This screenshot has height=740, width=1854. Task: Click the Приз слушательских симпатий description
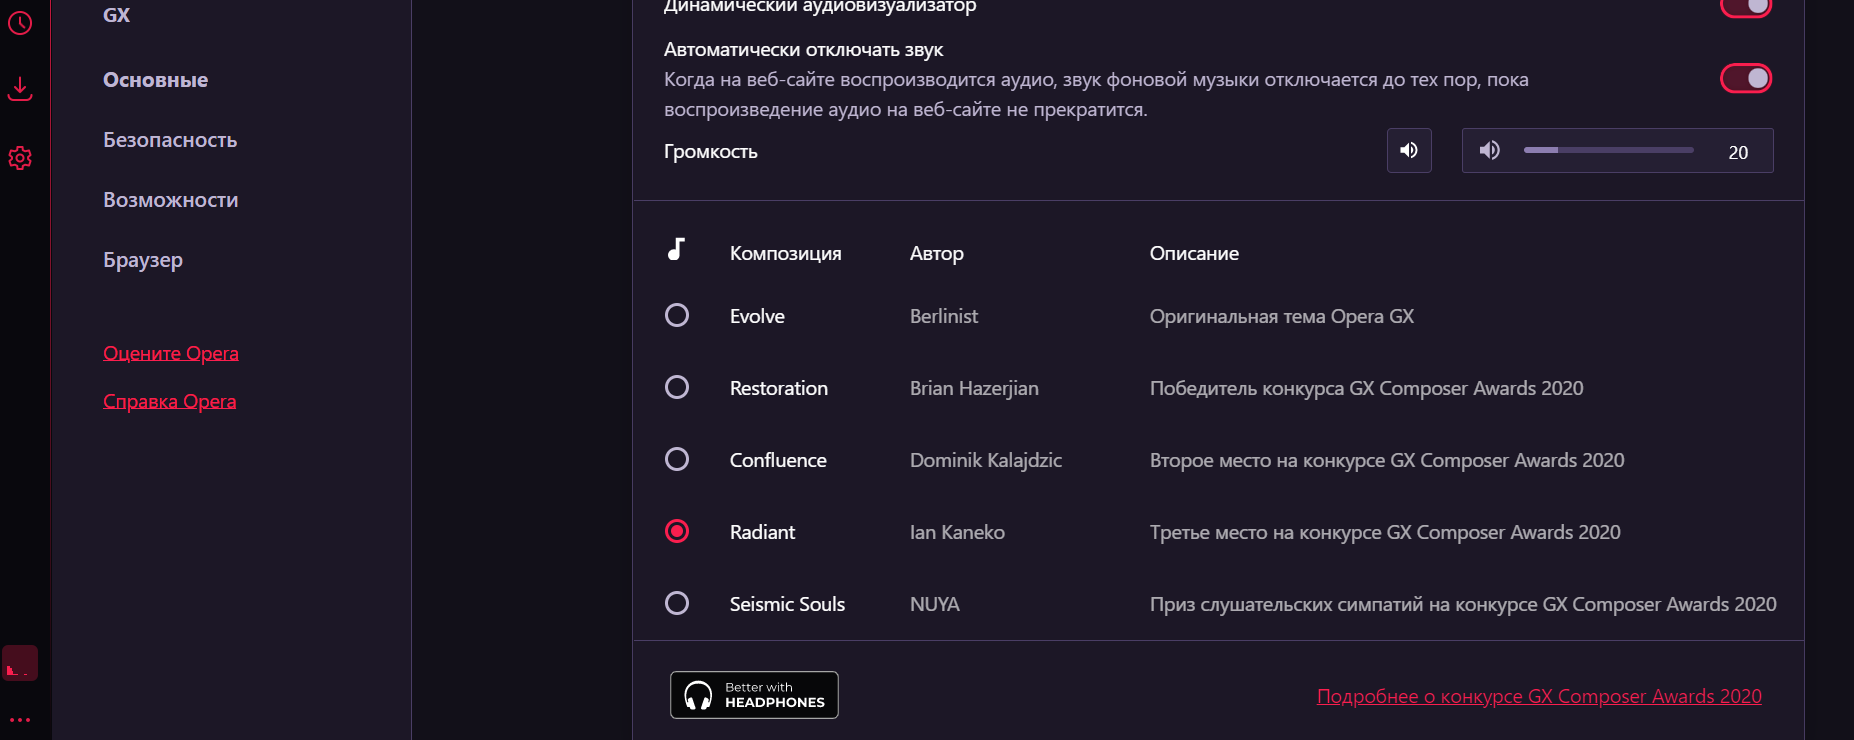(1463, 604)
